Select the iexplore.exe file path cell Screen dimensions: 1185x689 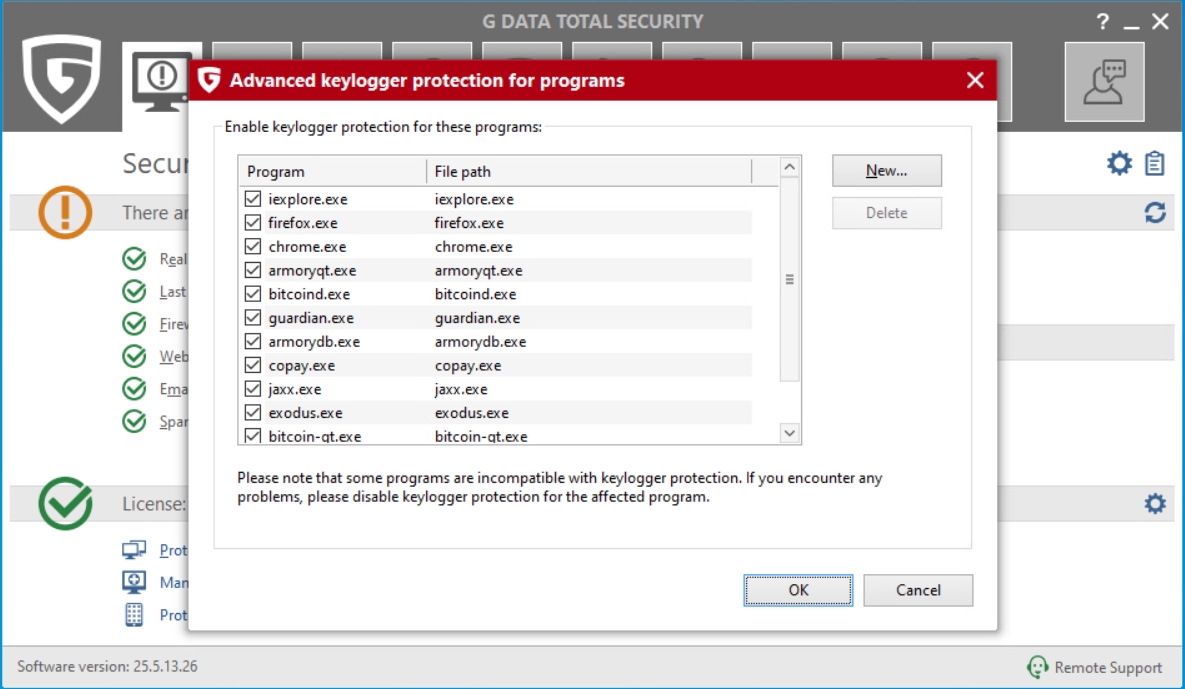coord(474,199)
